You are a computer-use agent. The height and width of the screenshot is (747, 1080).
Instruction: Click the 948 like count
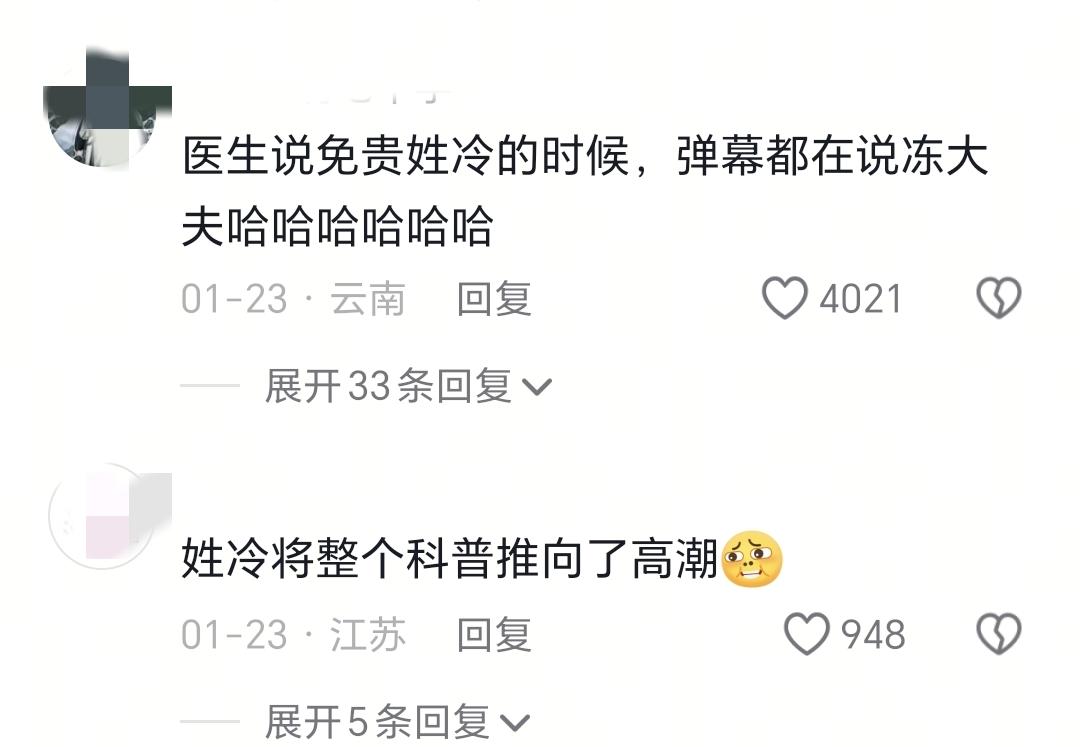tap(873, 635)
